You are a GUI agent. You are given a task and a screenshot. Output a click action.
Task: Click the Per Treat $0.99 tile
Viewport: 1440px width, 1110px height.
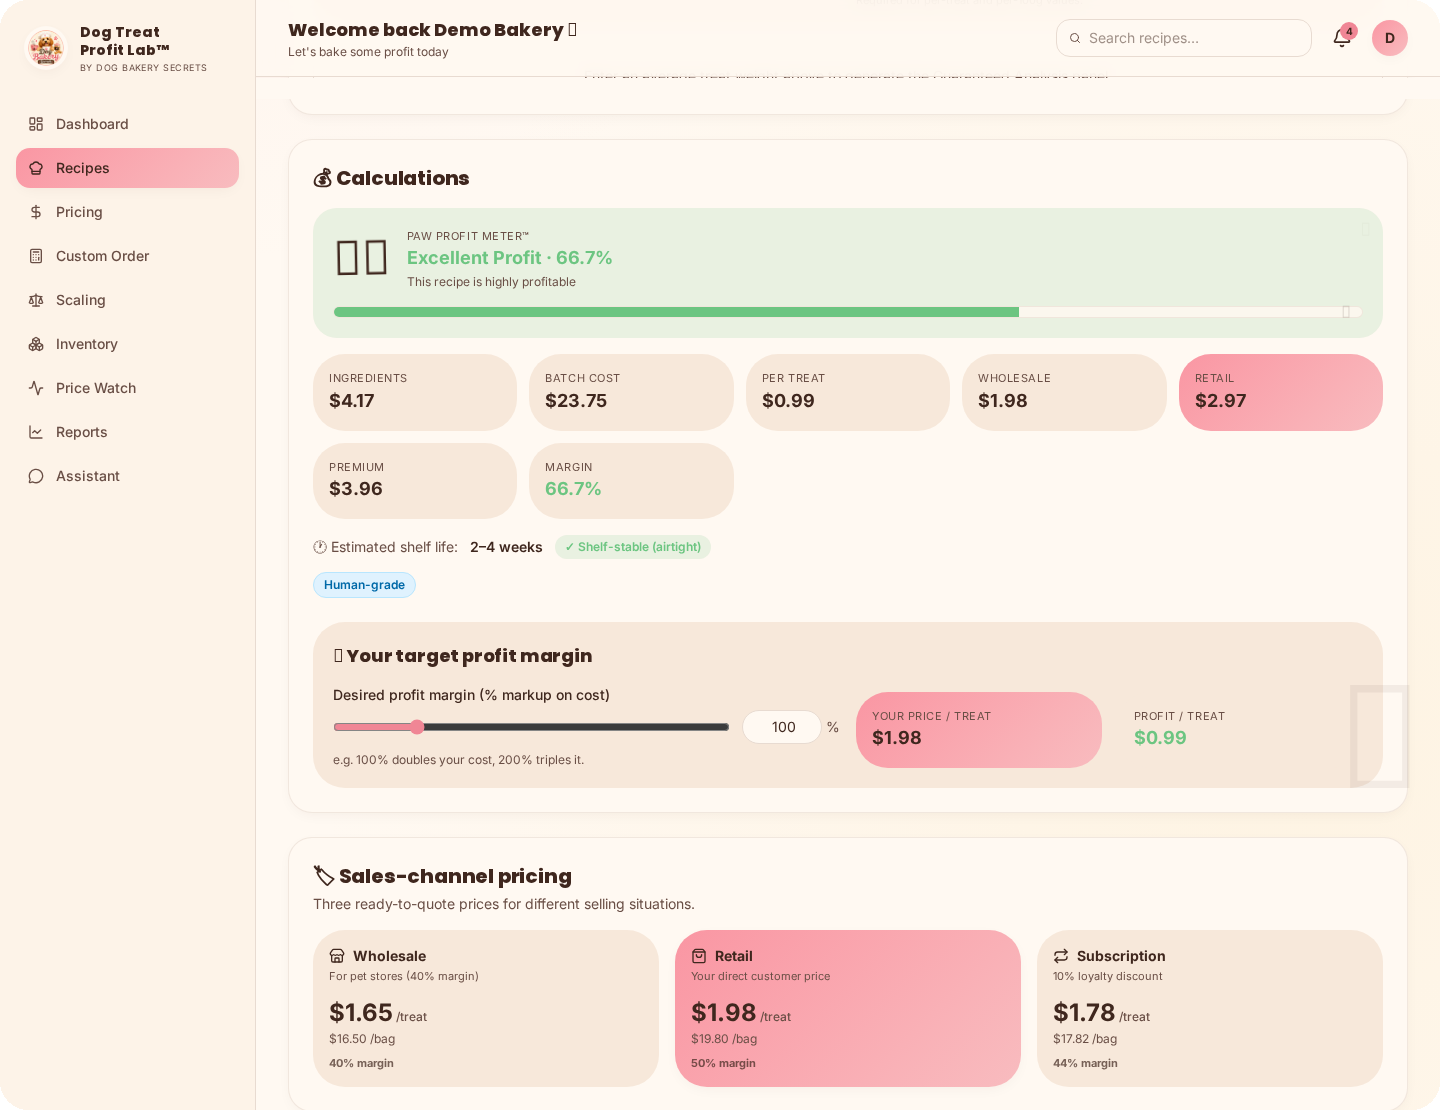[x=848, y=392]
